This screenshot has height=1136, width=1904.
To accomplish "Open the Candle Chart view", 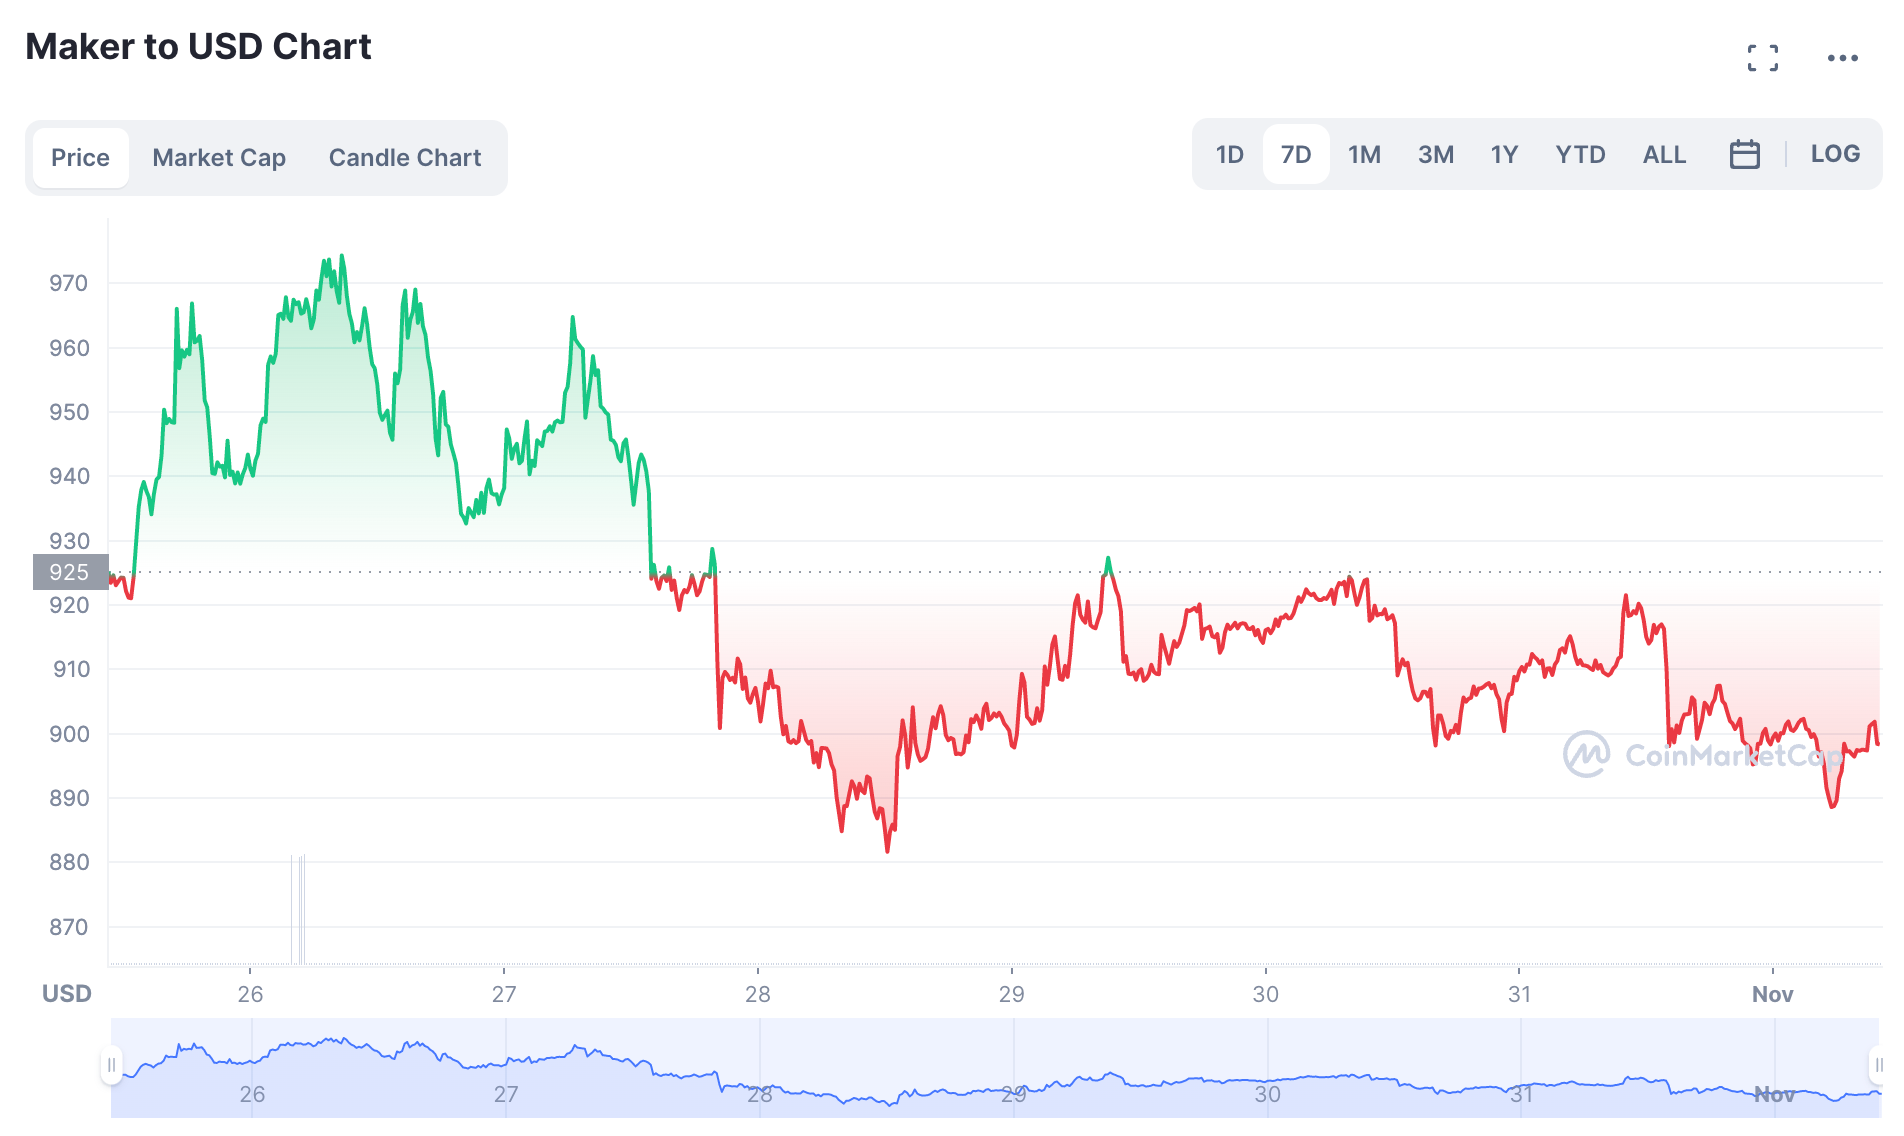I will pos(404,157).
